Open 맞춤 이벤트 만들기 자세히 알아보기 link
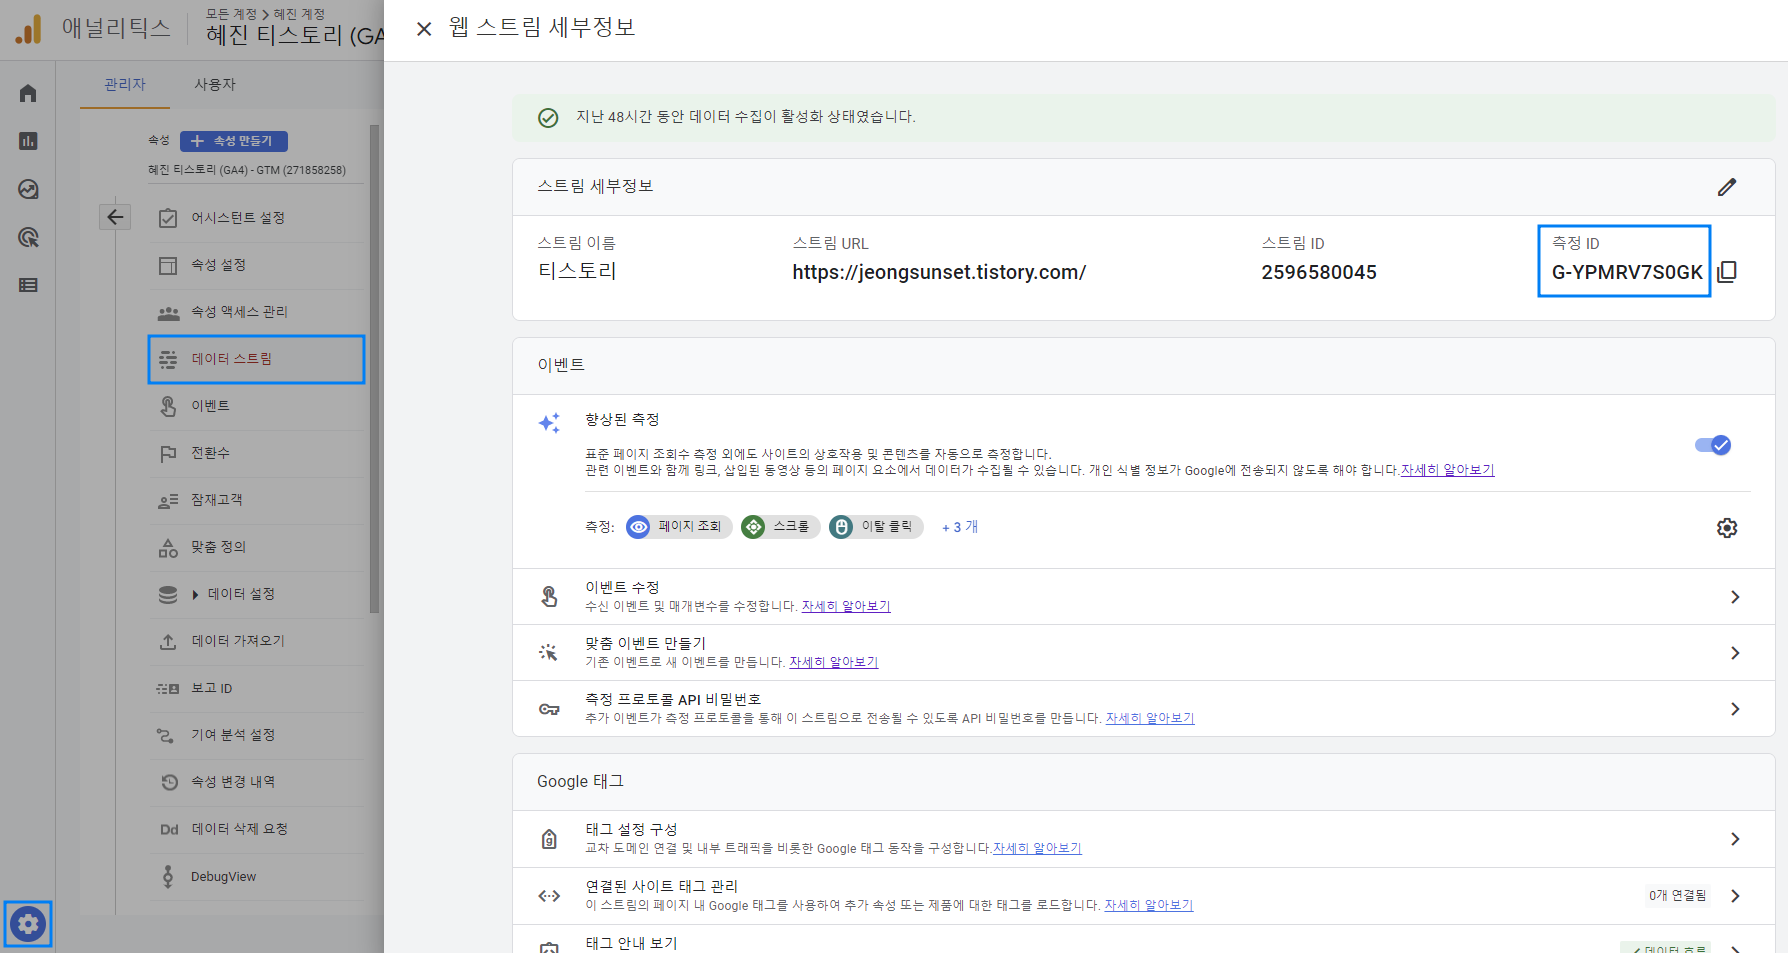 (x=833, y=662)
